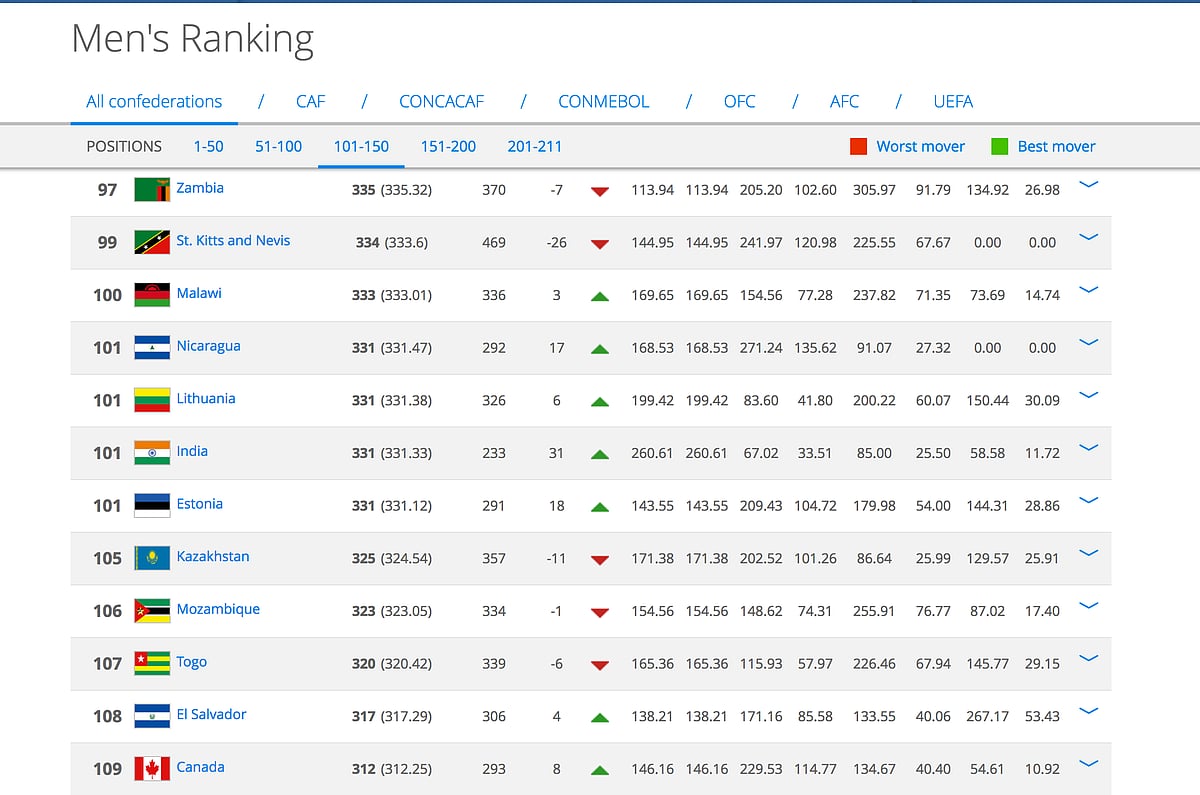This screenshot has width=1200, height=795.
Task: Click the Nicaragua flag icon
Action: [151, 346]
